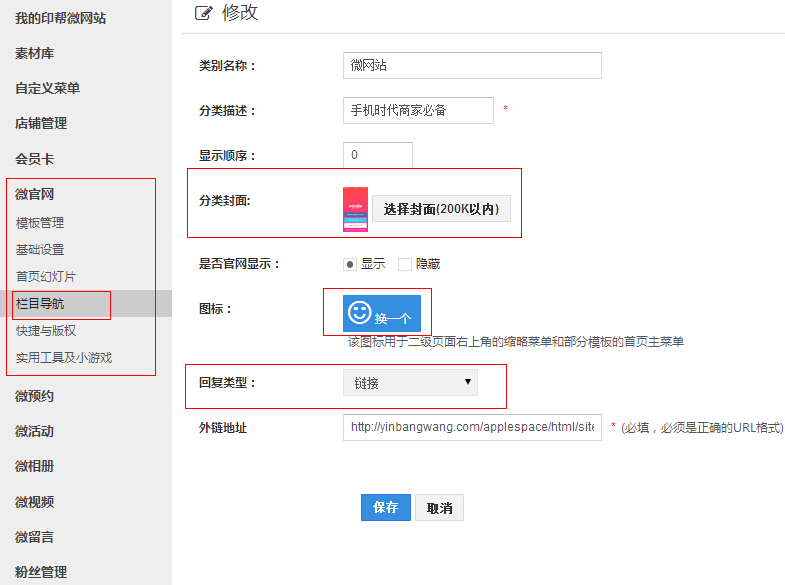Open 基础设置 submenu item

point(40,249)
